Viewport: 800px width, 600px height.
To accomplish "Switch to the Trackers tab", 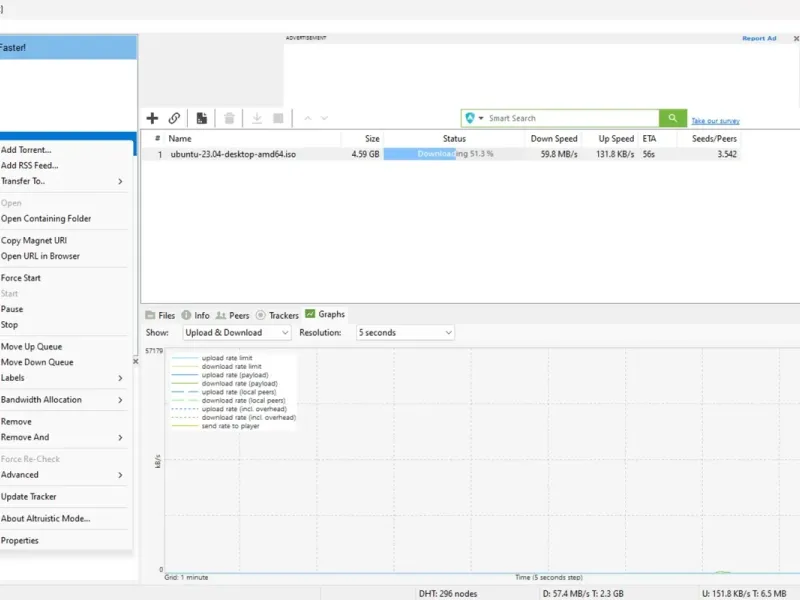I will [277, 315].
